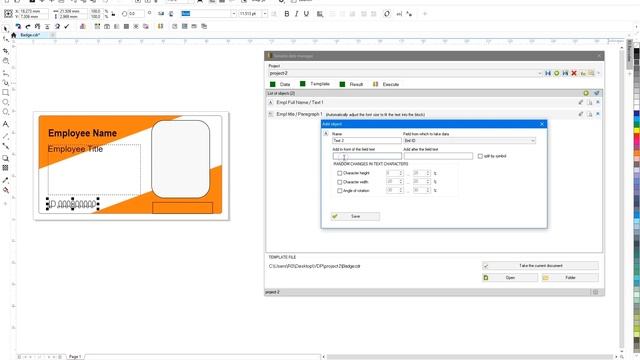The image size is (640, 360).
Task: Select the Employee Name text on badge
Action: 82,133
